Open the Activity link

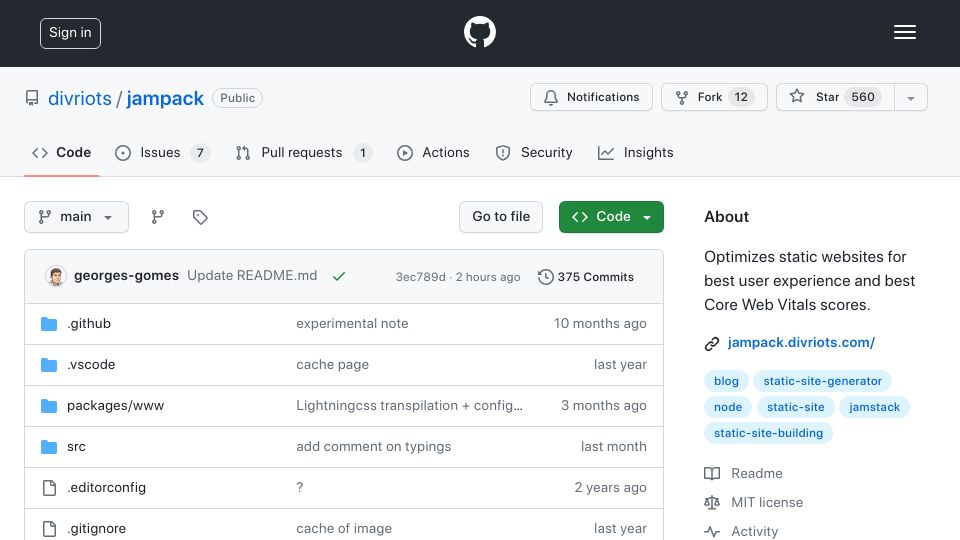(755, 531)
